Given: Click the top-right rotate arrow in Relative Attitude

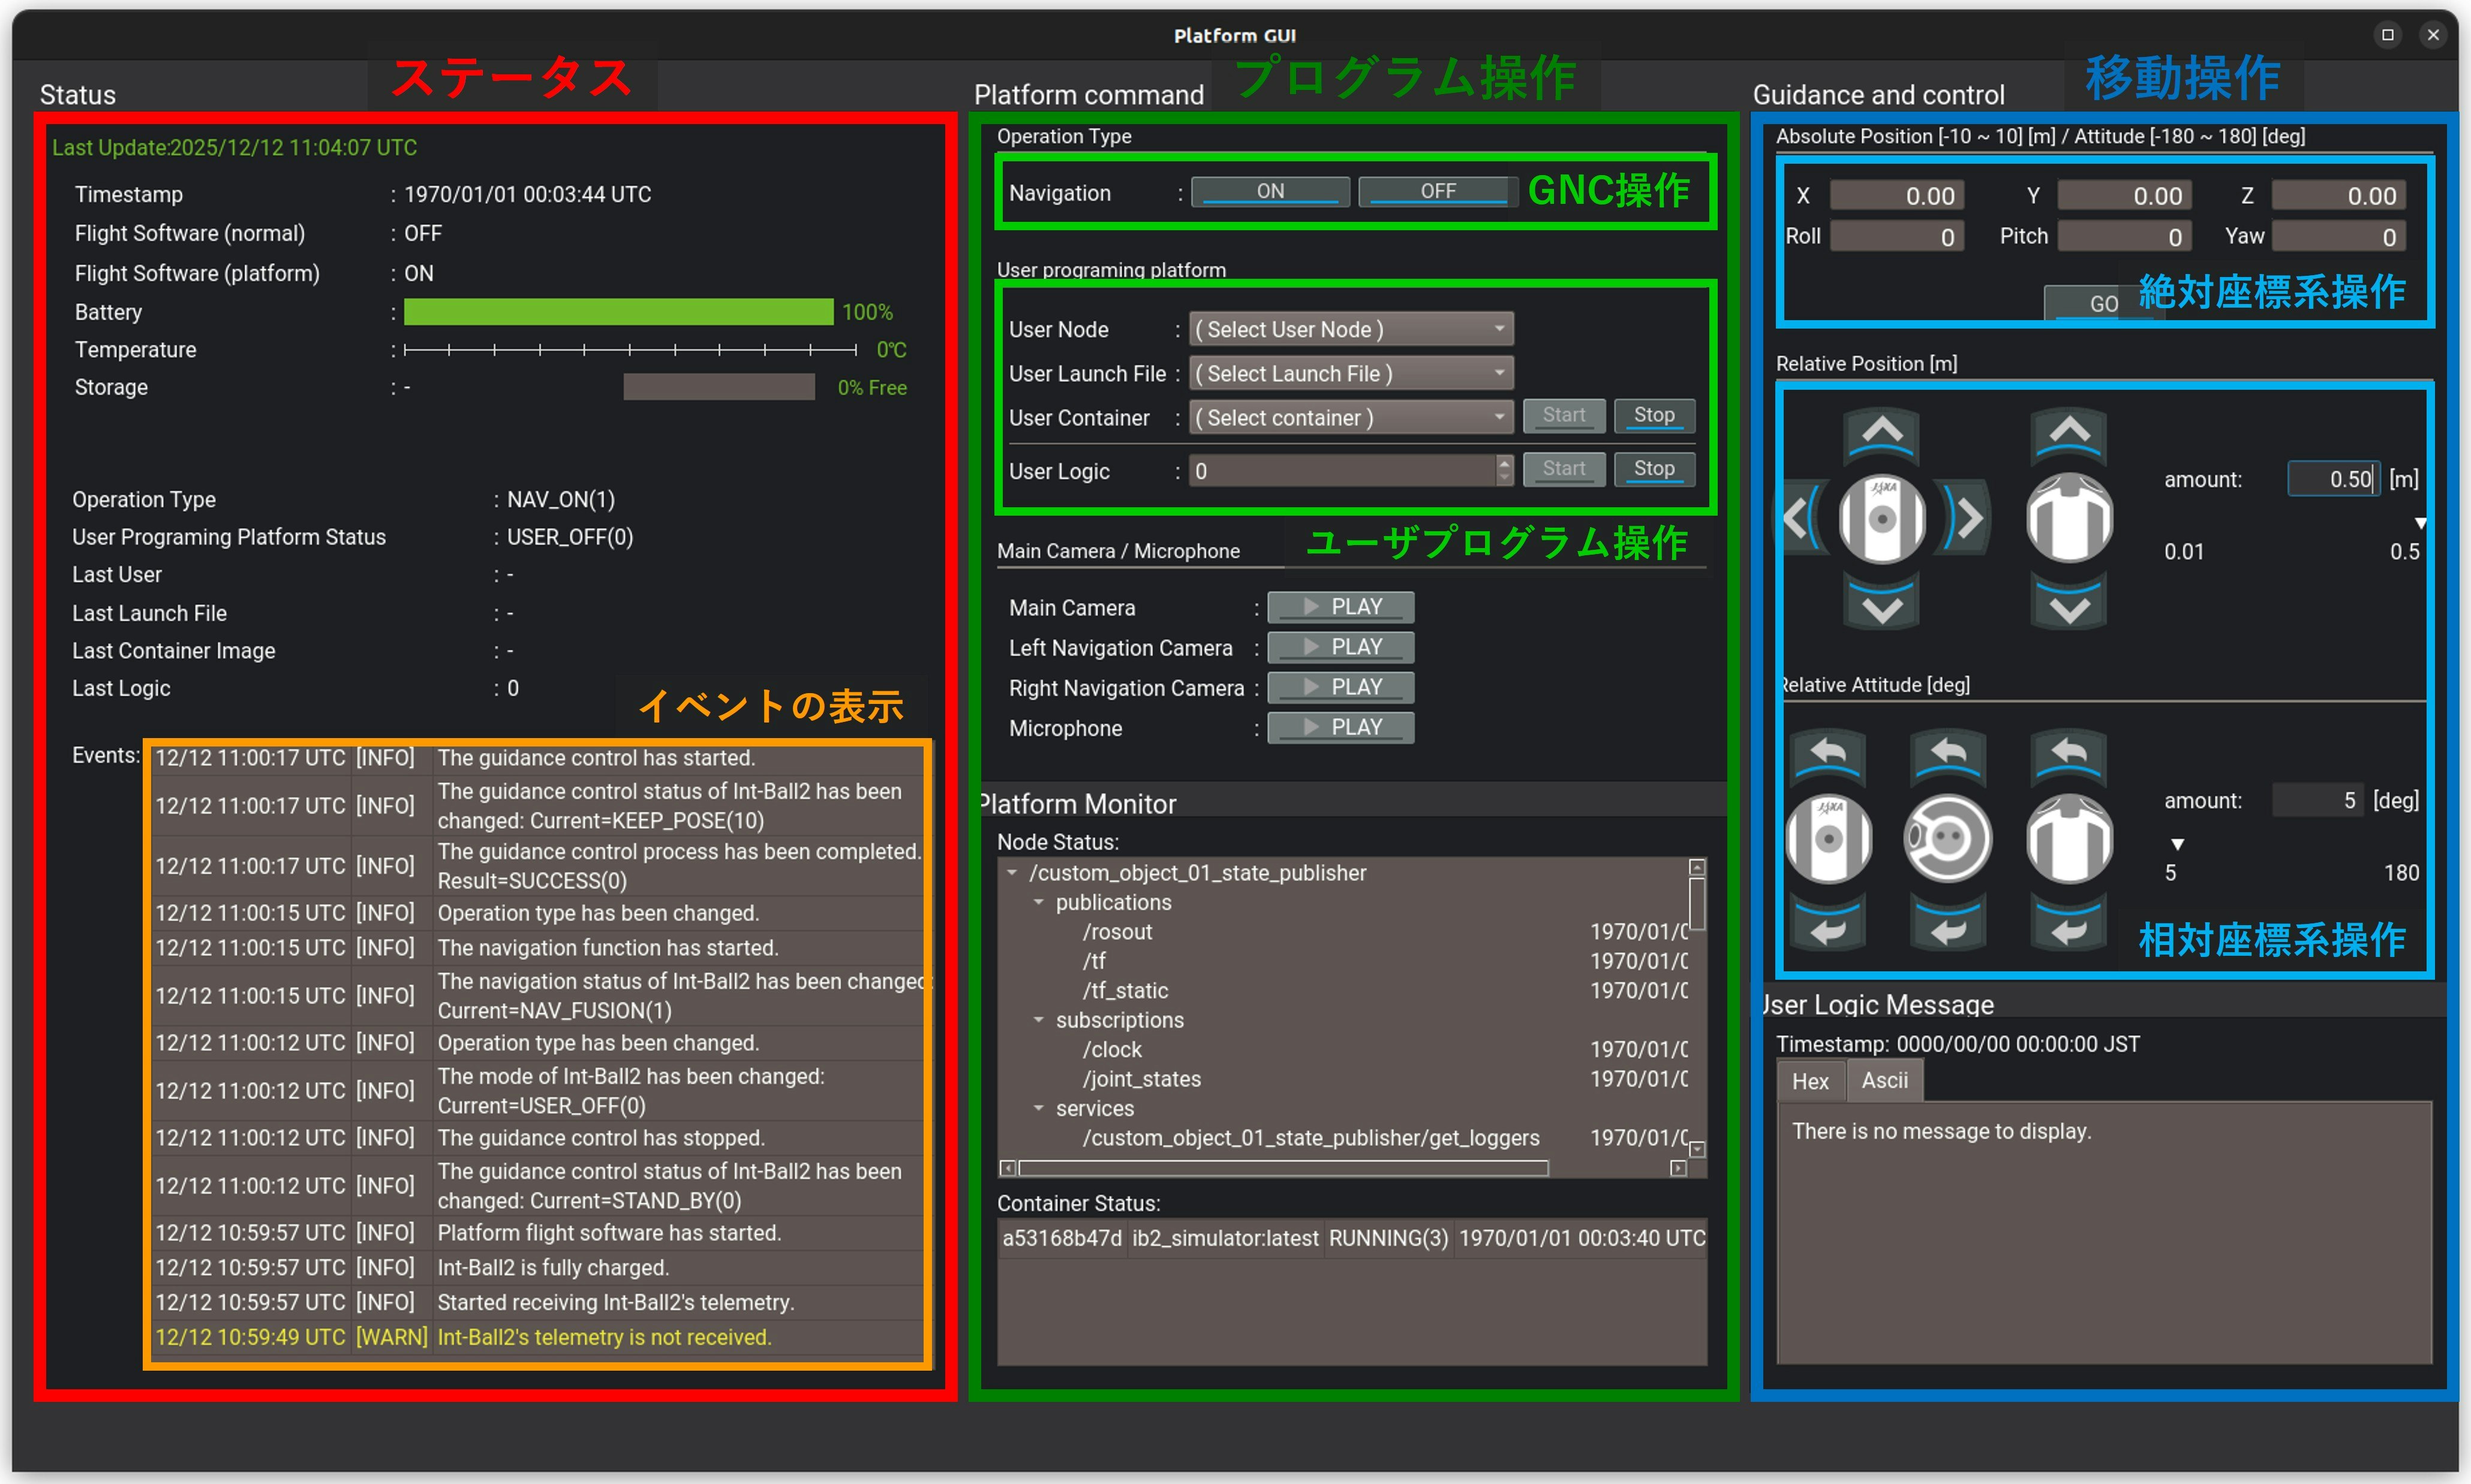Looking at the screenshot, I should (2068, 754).
